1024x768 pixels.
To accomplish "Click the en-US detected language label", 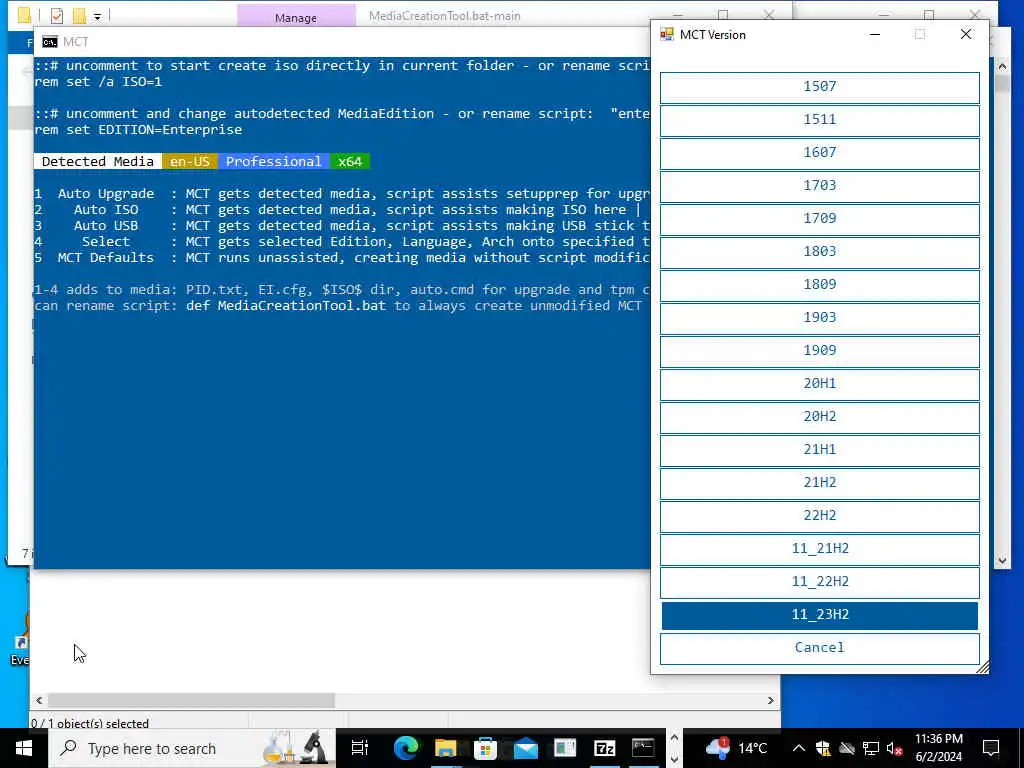I will point(190,161).
